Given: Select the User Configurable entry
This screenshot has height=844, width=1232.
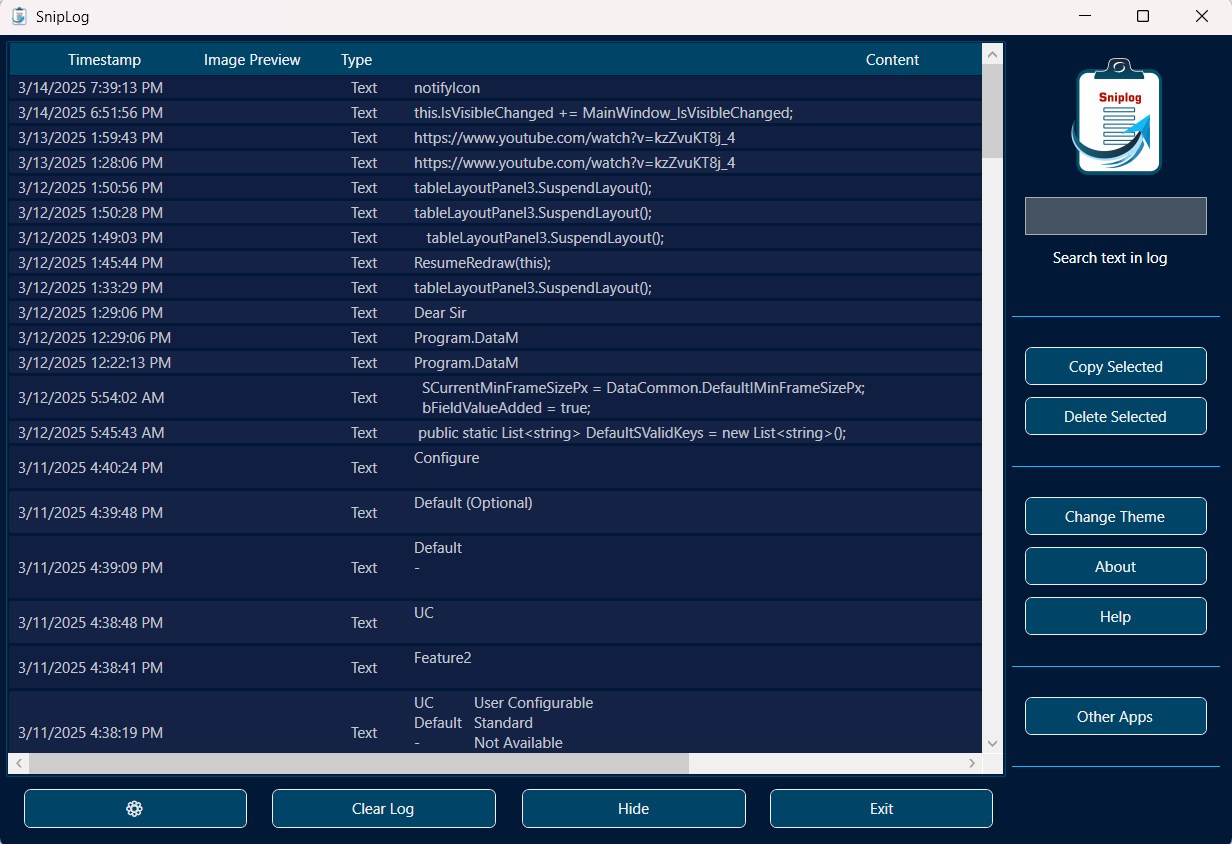Looking at the screenshot, I should pos(496,722).
